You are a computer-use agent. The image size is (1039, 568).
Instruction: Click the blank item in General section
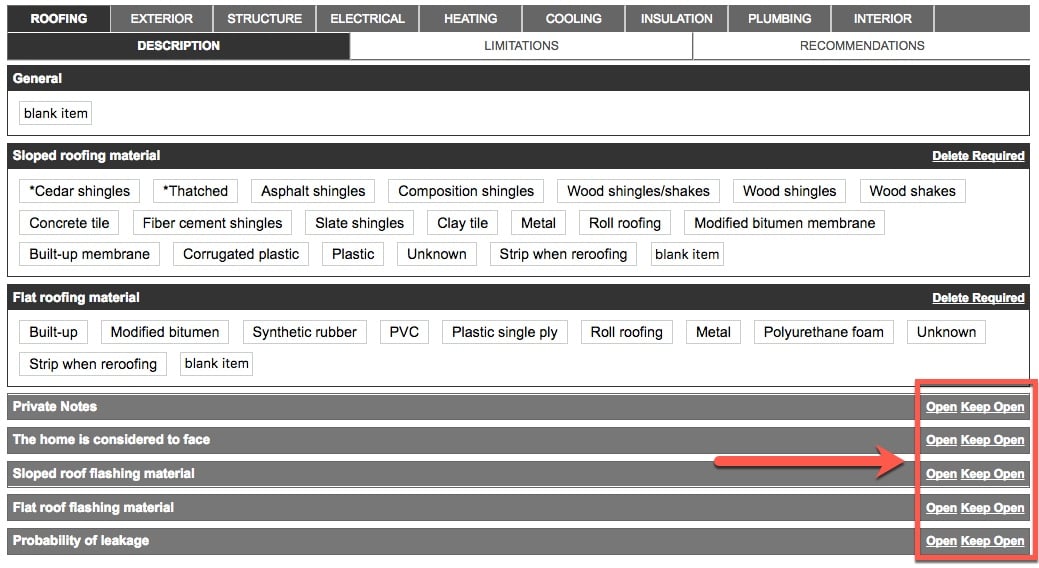tap(56, 113)
